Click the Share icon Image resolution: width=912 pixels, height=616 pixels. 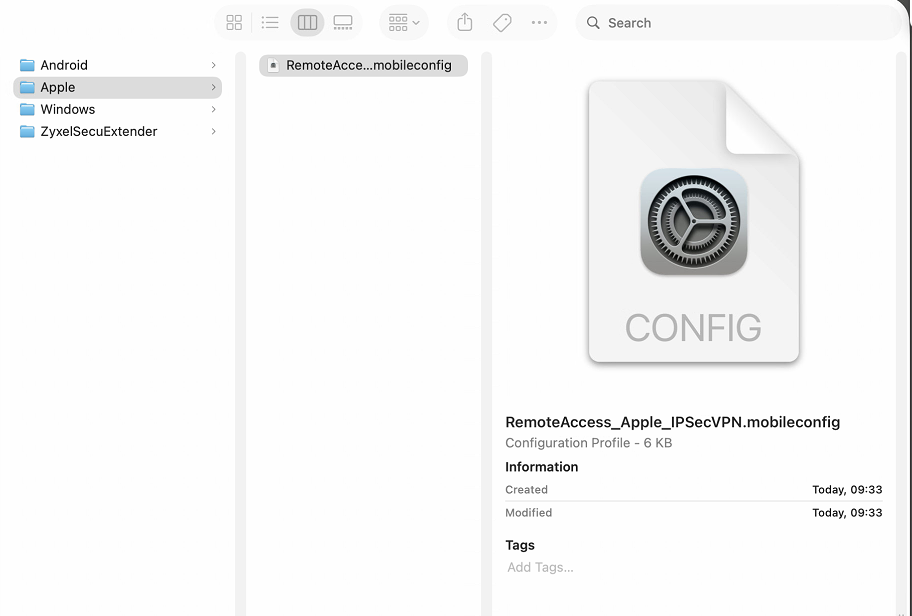[464, 22]
